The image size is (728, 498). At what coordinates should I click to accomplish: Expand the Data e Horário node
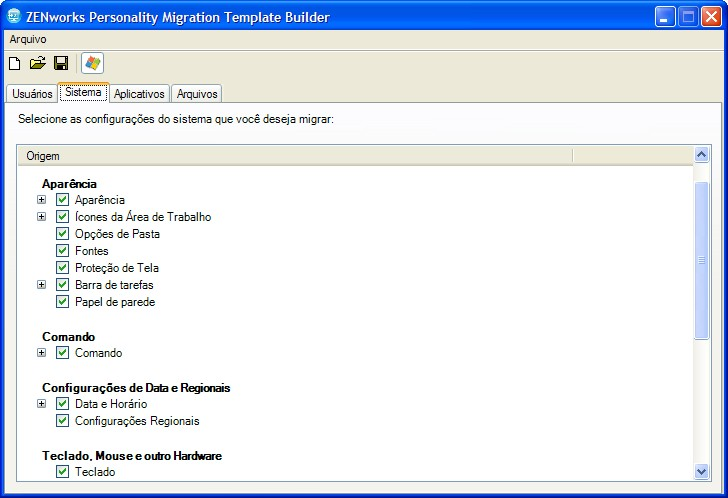42,404
